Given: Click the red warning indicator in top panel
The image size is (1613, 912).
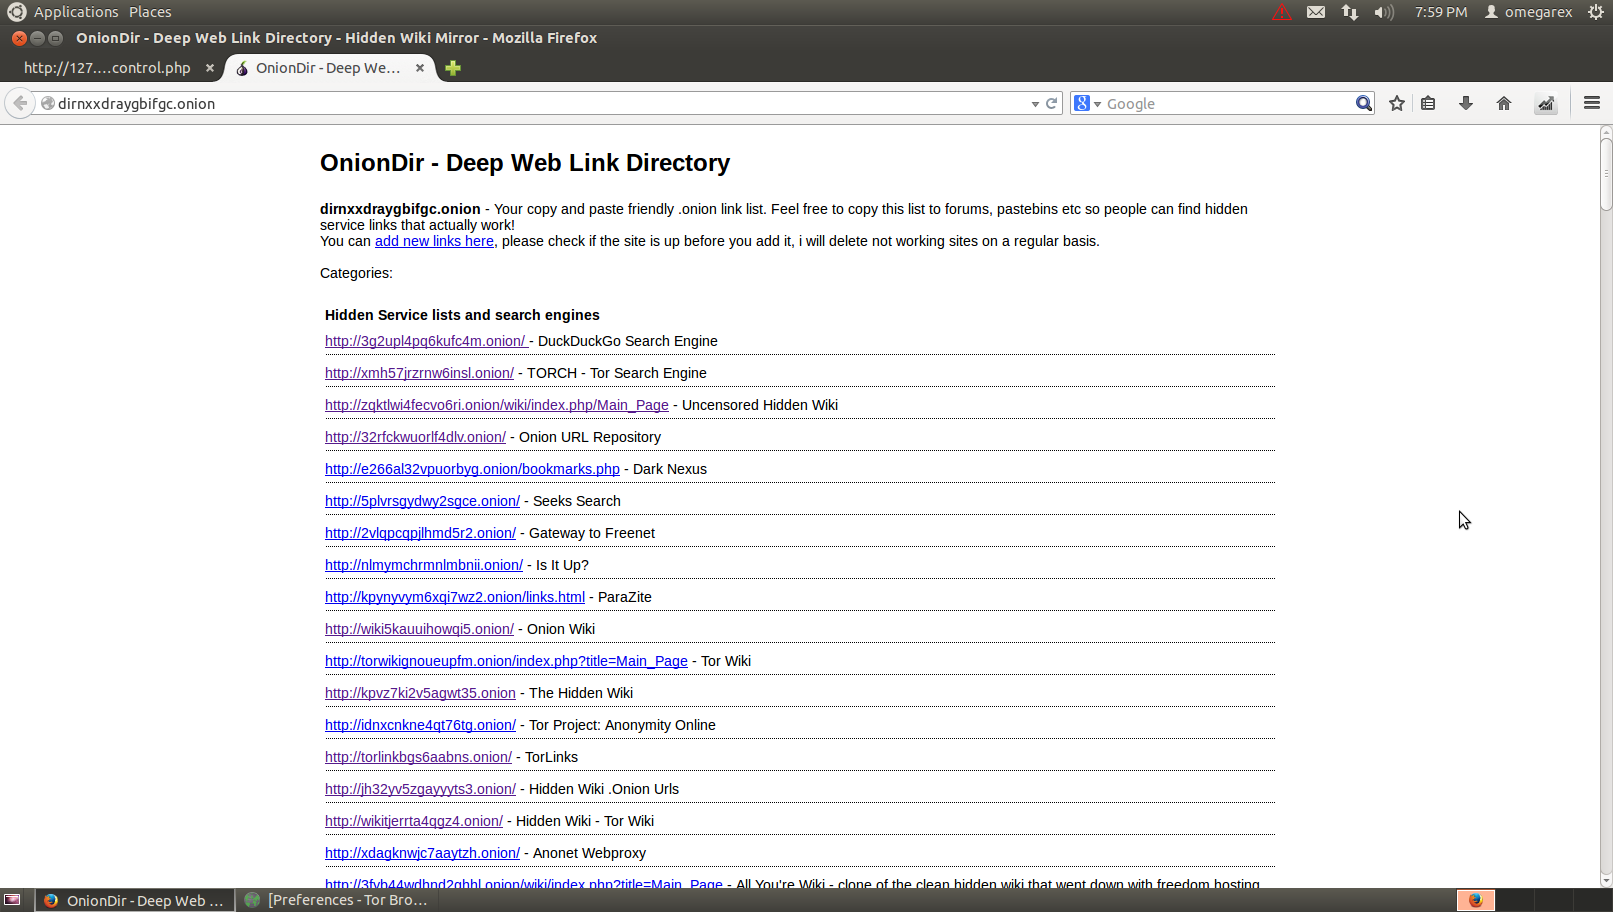Looking at the screenshot, I should (1282, 12).
